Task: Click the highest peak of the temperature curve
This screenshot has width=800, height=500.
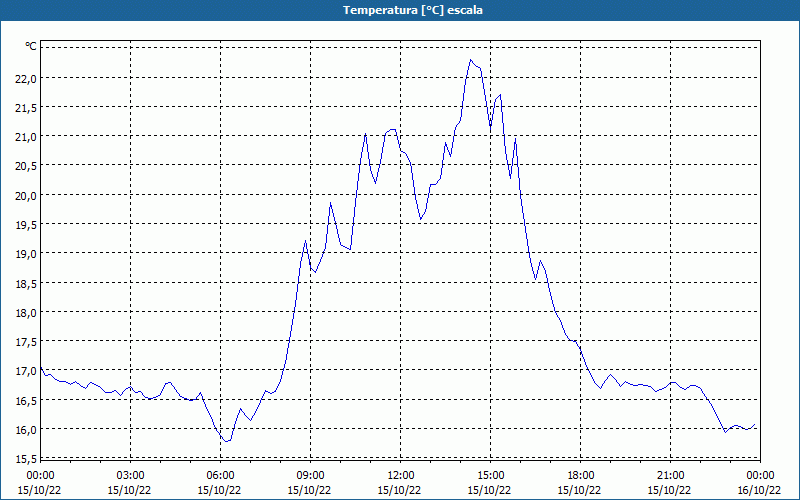Action: pos(470,60)
